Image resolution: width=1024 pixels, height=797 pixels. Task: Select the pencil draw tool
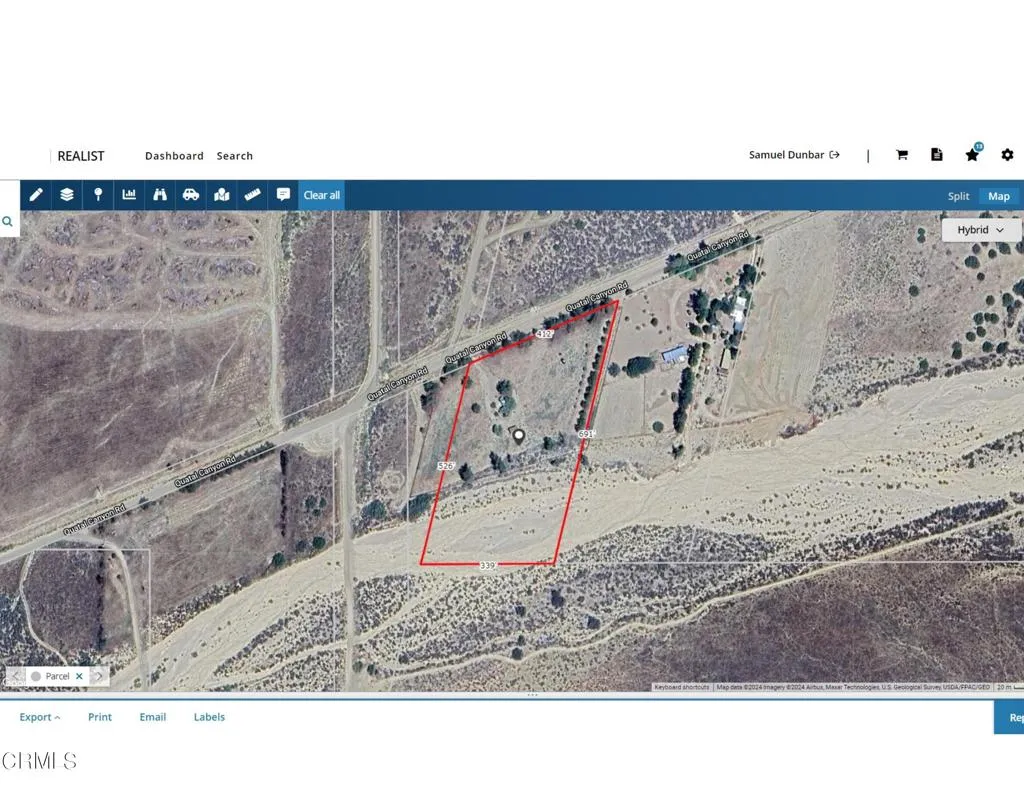(36, 195)
